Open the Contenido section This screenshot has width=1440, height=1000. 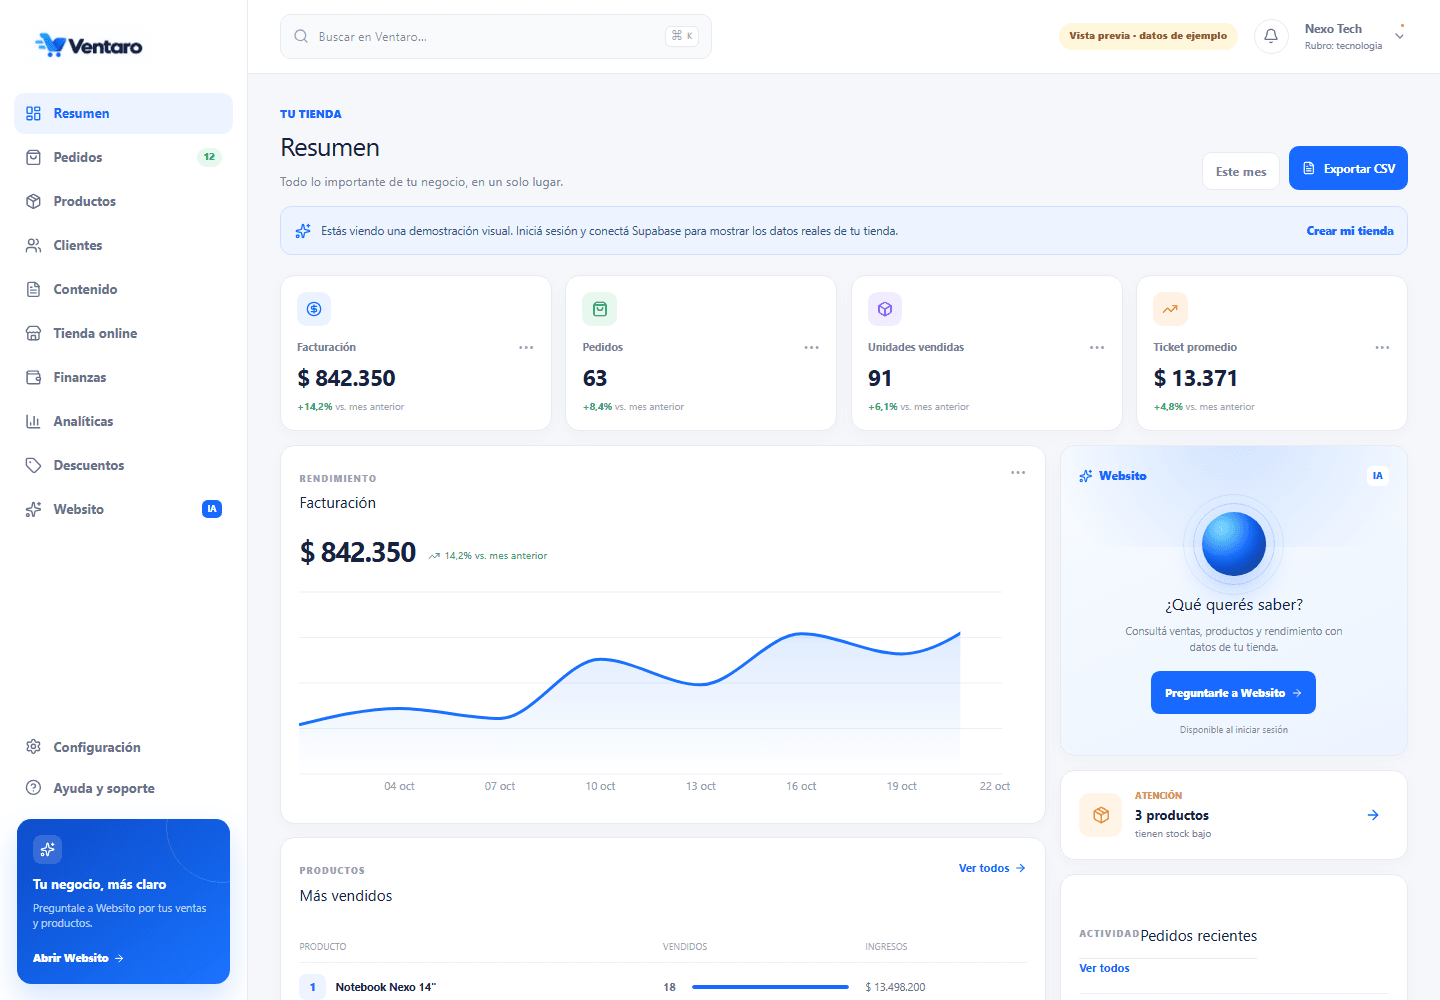pos(124,289)
